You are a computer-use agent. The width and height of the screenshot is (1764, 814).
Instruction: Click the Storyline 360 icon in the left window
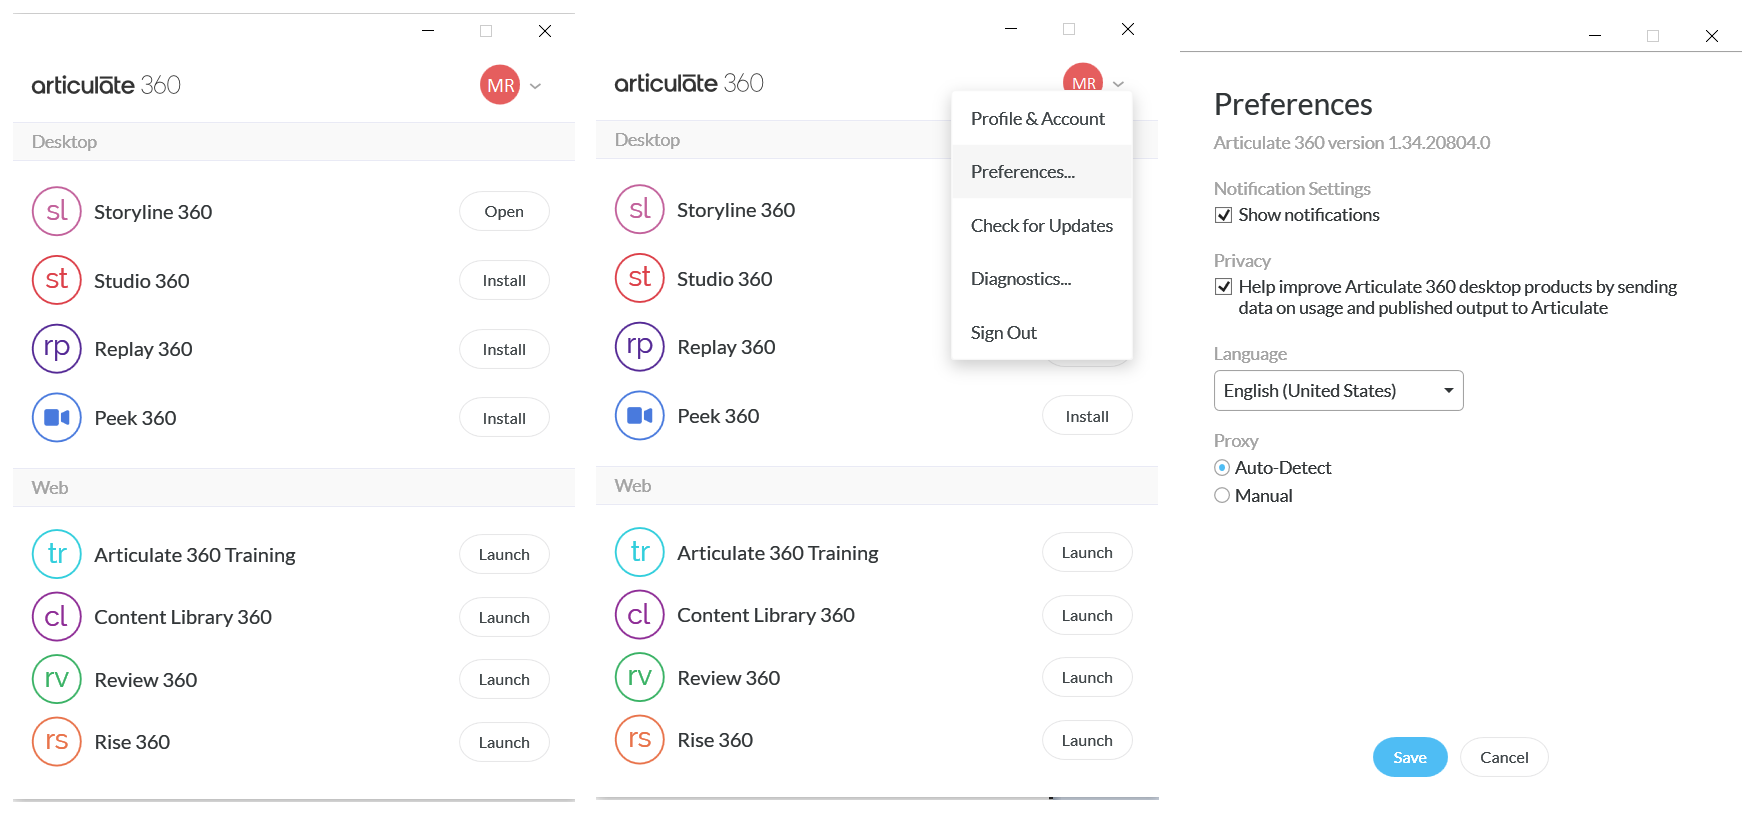[57, 211]
